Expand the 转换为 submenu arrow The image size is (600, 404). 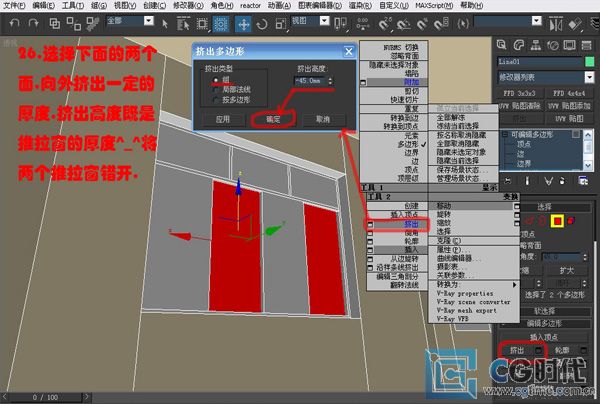(x=515, y=285)
